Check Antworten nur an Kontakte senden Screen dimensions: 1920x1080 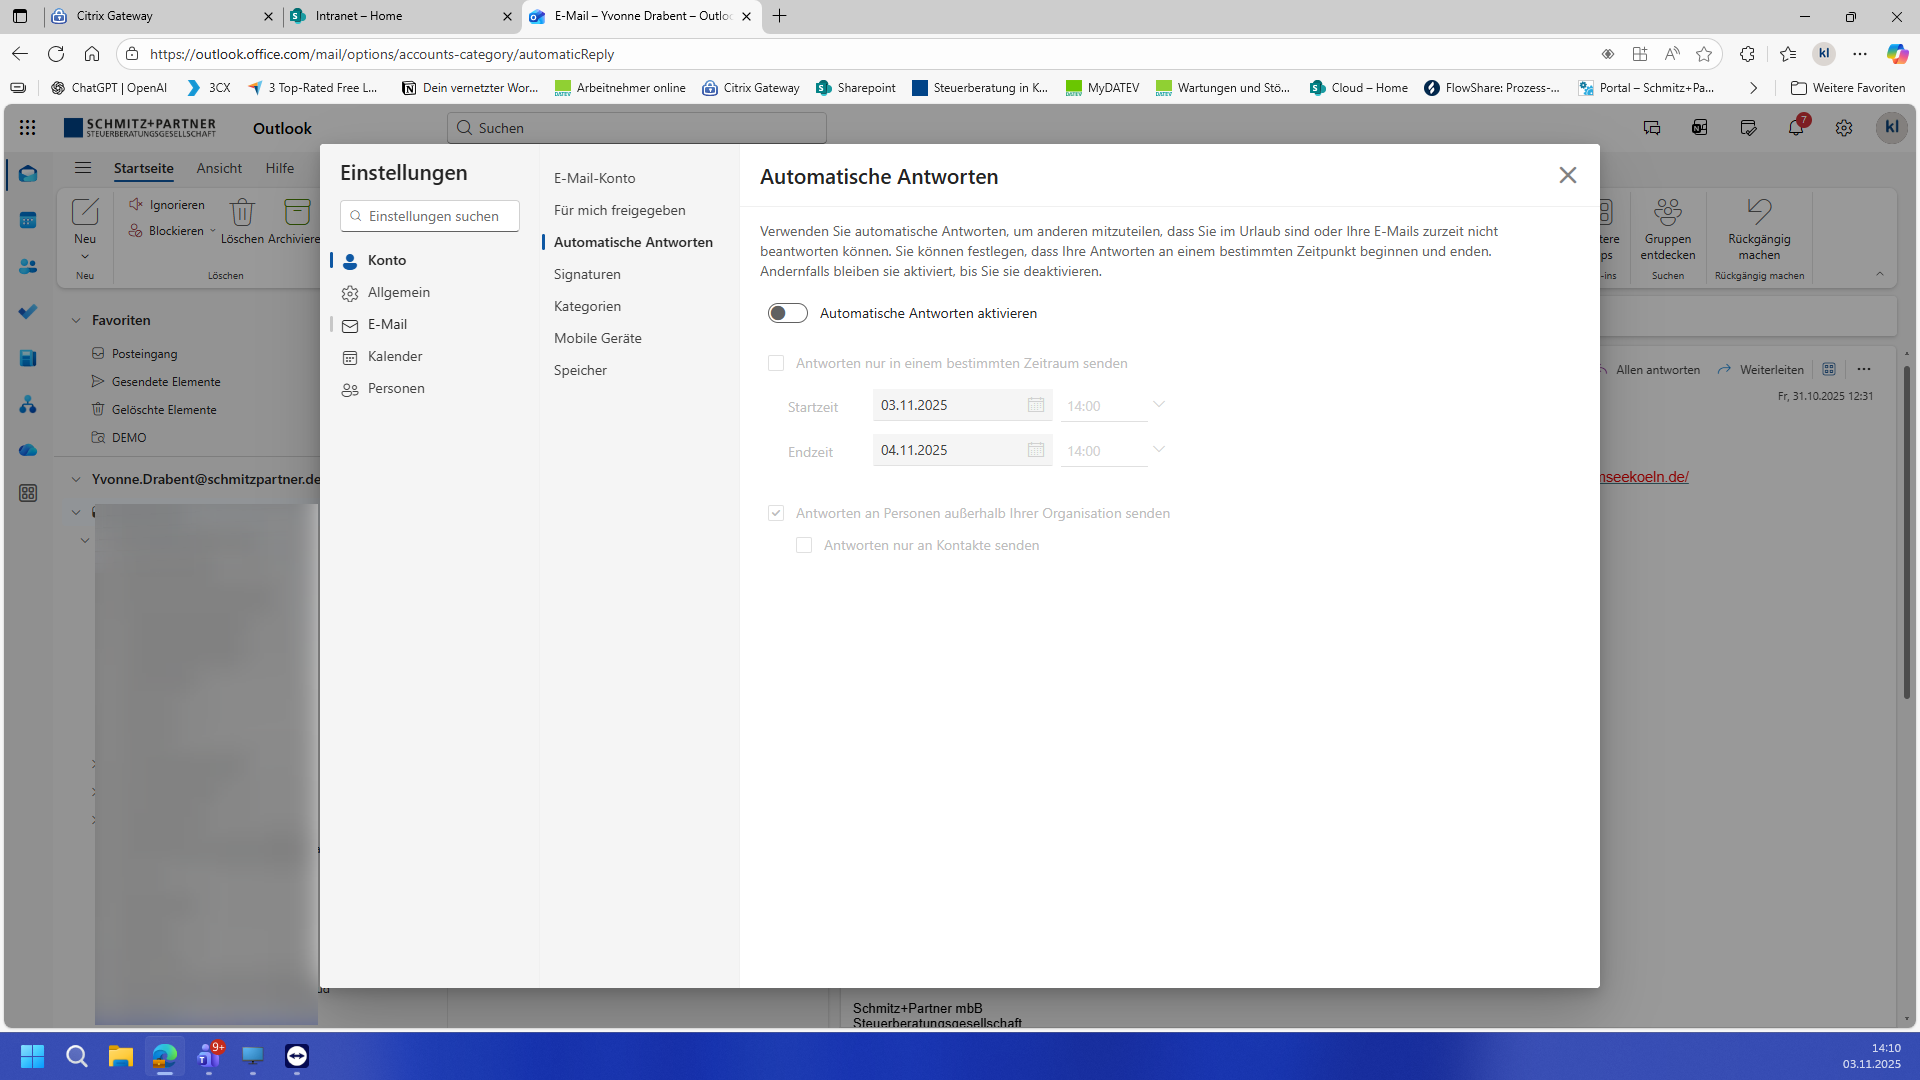pos(804,545)
